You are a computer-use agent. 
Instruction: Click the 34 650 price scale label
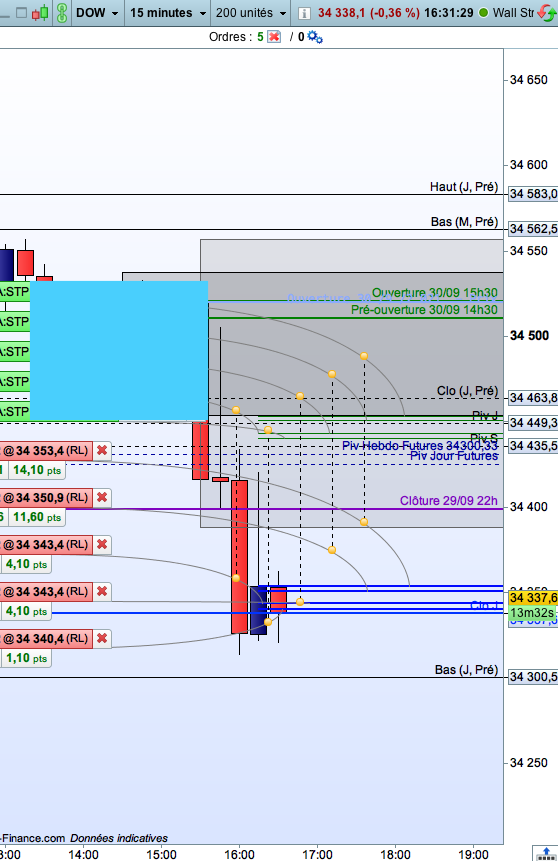pyautogui.click(x=528, y=80)
